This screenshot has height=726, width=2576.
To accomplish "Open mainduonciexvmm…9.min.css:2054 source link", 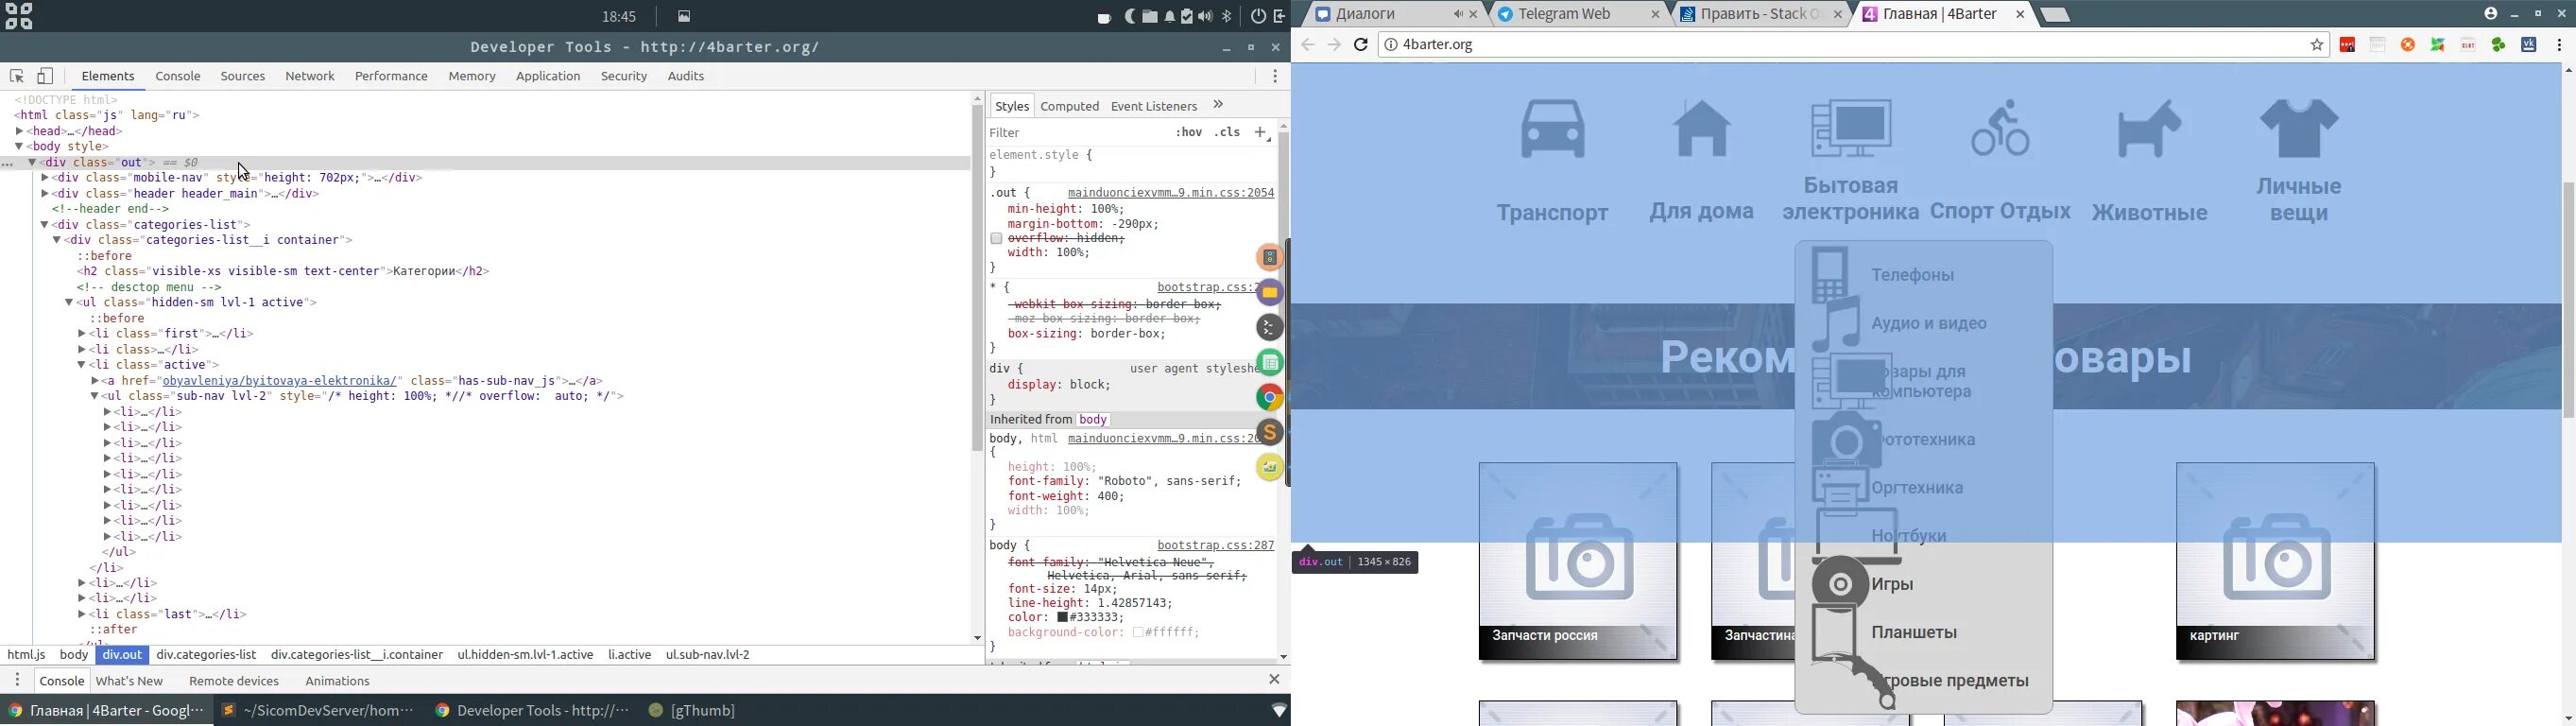I will pos(1171,193).
